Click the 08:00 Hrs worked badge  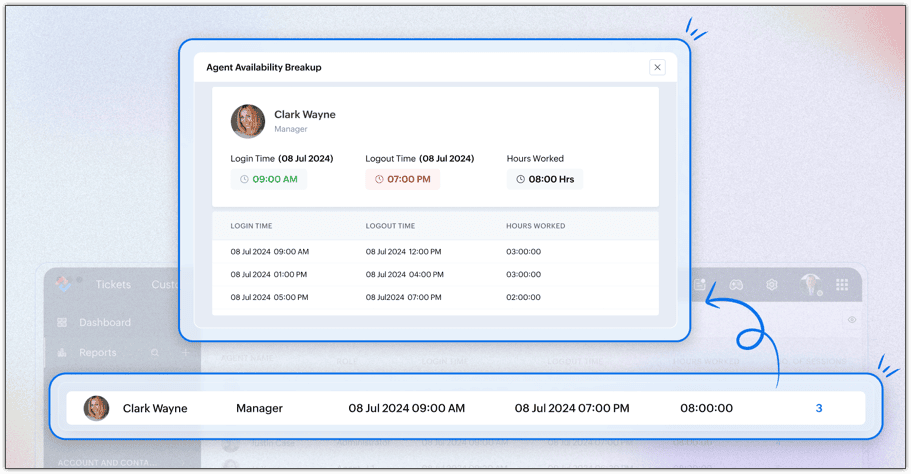tap(544, 179)
